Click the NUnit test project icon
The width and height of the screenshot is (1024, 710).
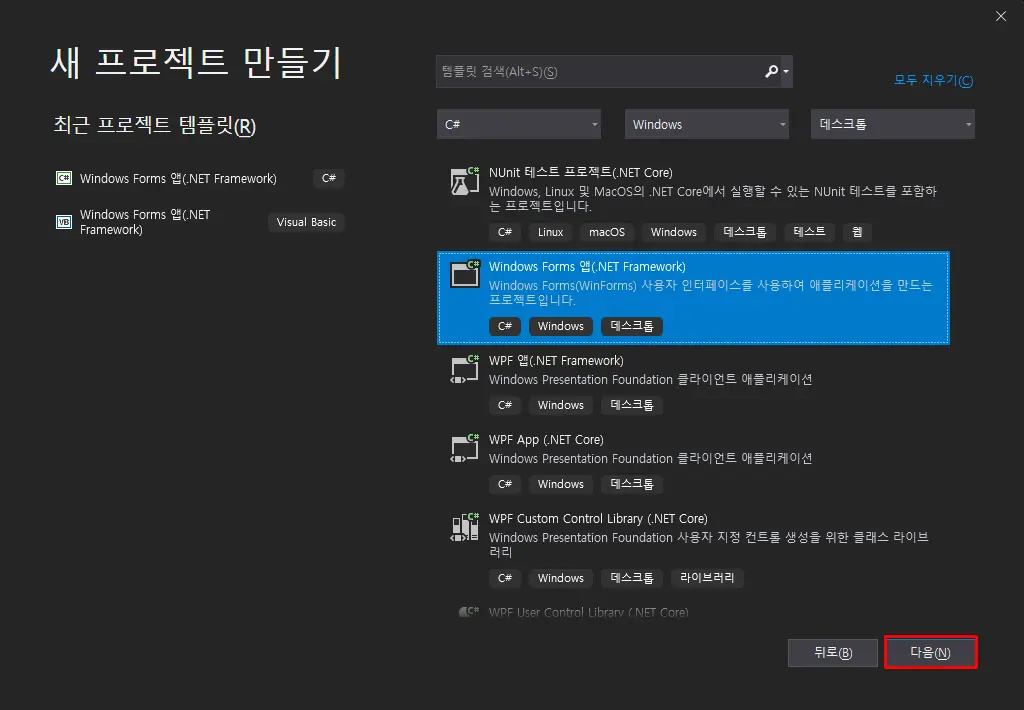[465, 181]
